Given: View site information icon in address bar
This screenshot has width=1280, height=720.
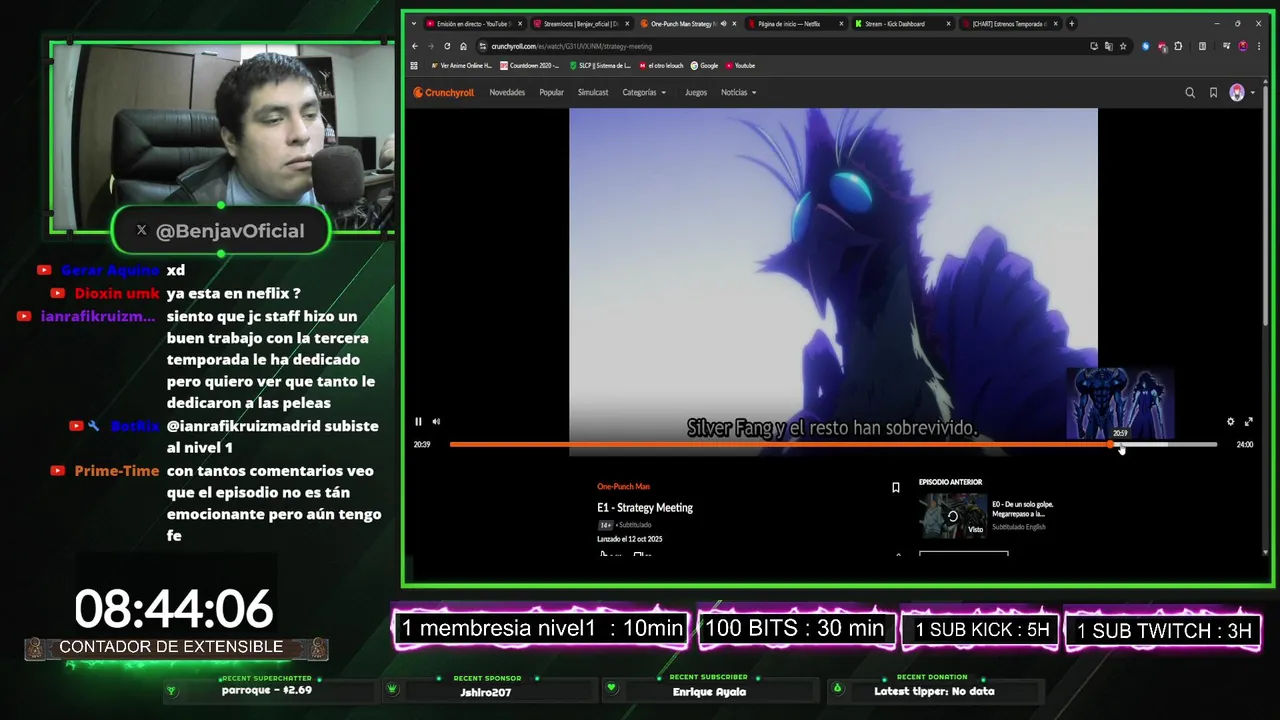Looking at the screenshot, I should coord(482,46).
